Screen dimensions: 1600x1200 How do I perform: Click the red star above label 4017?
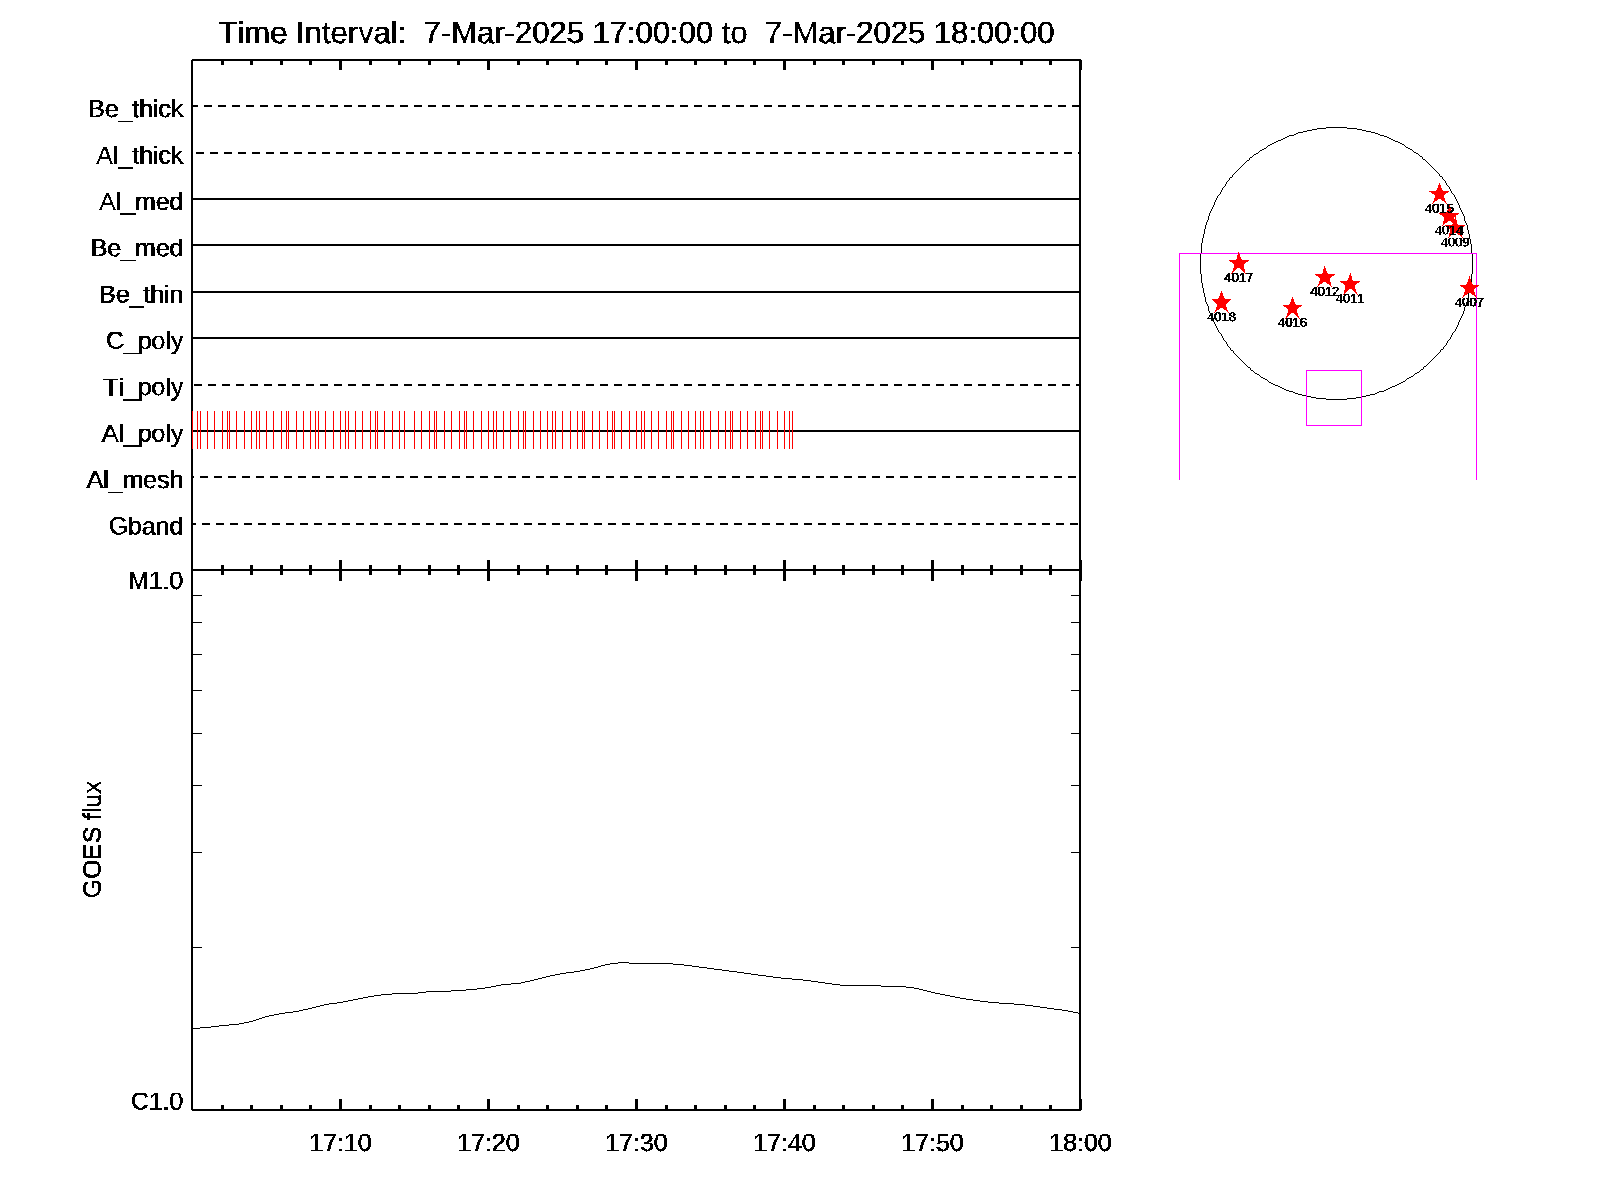coord(1238,263)
